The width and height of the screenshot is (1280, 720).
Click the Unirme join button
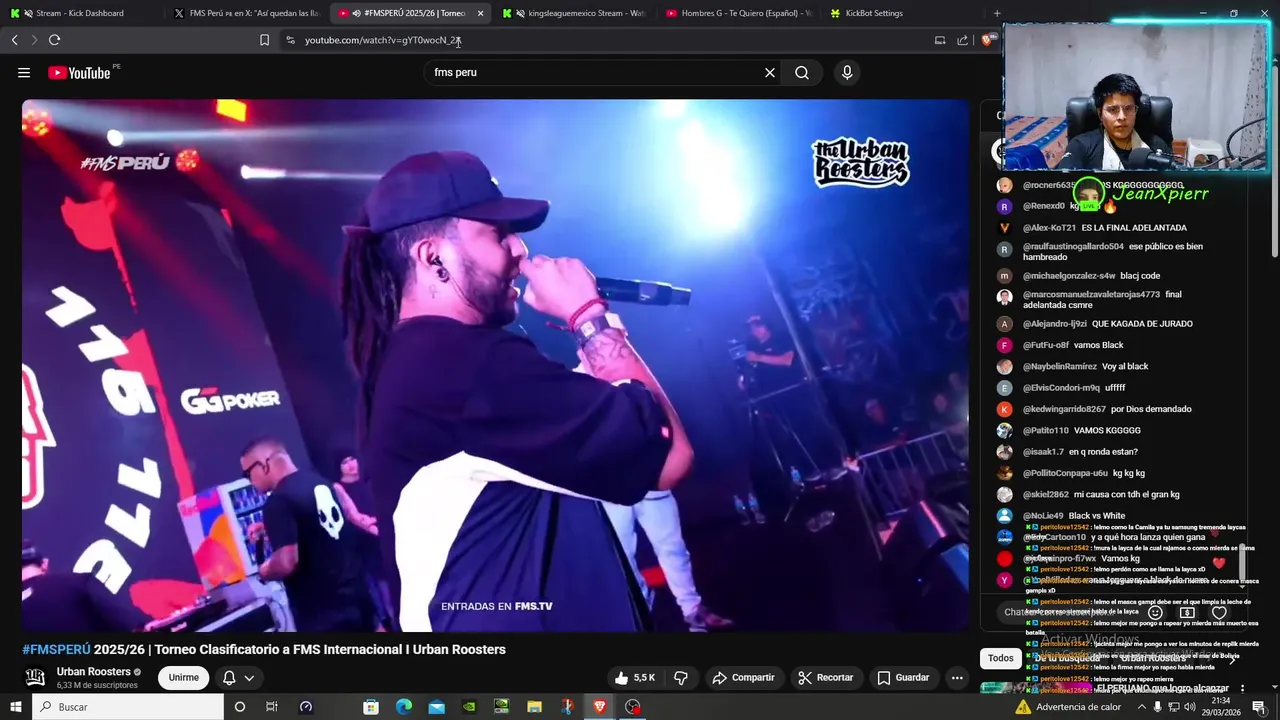183,677
